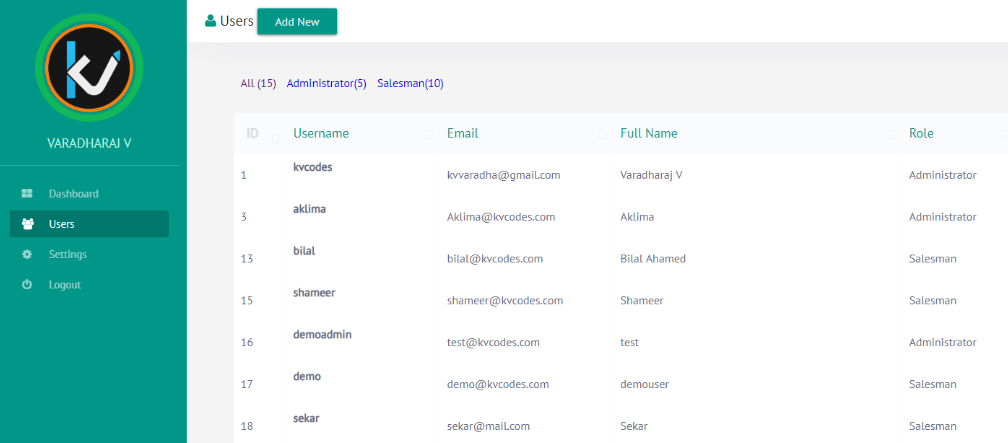Click the user icon beside Users heading
This screenshot has height=443, width=1008.
click(x=210, y=21)
